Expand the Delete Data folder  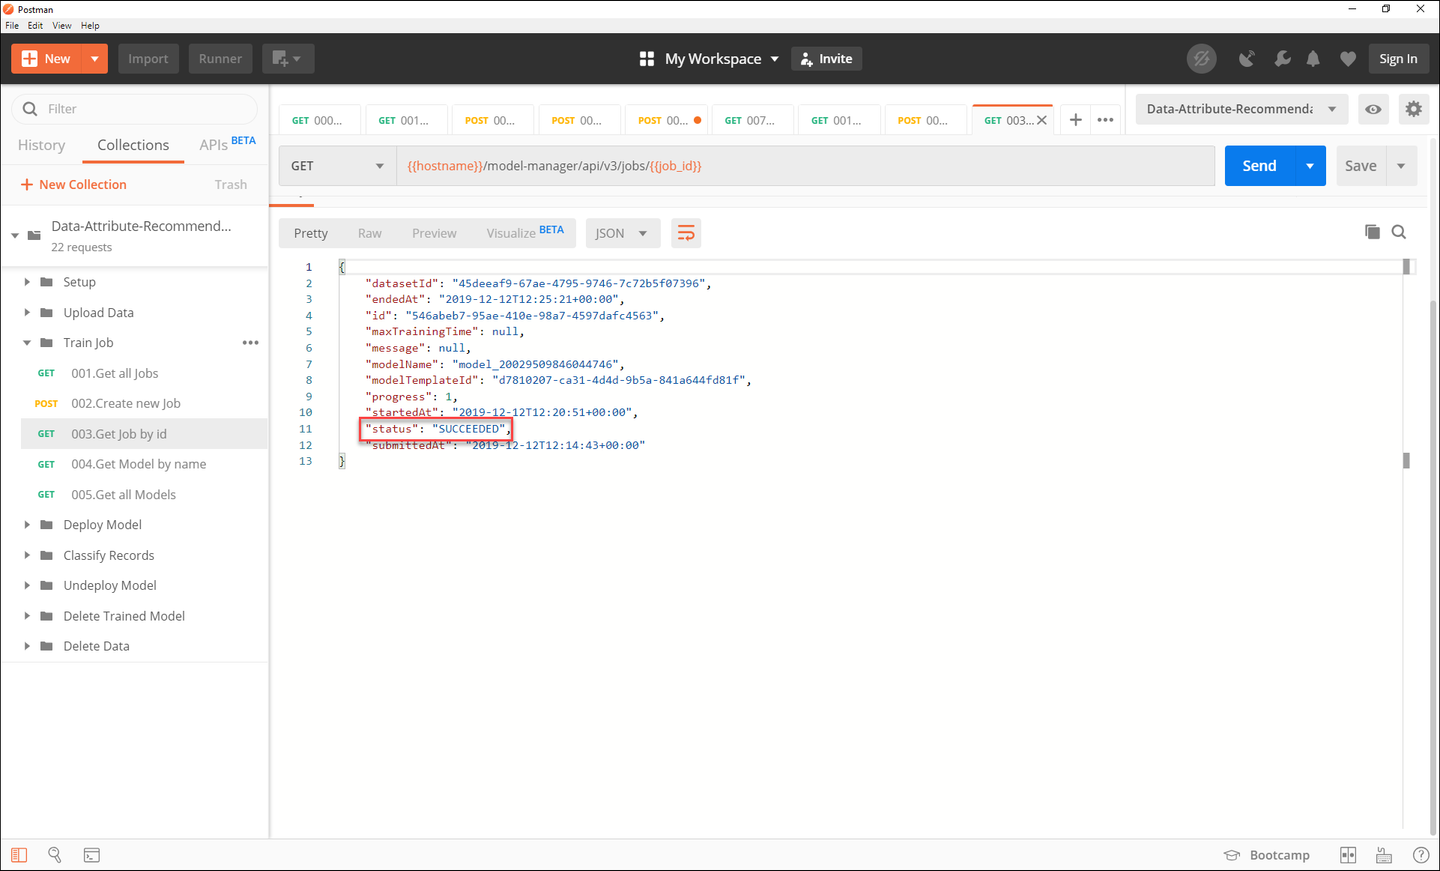point(27,646)
